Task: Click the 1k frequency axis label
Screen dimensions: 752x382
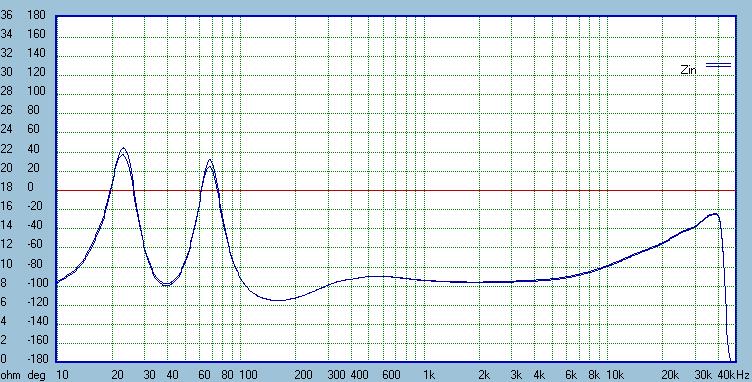Action: tap(429, 374)
